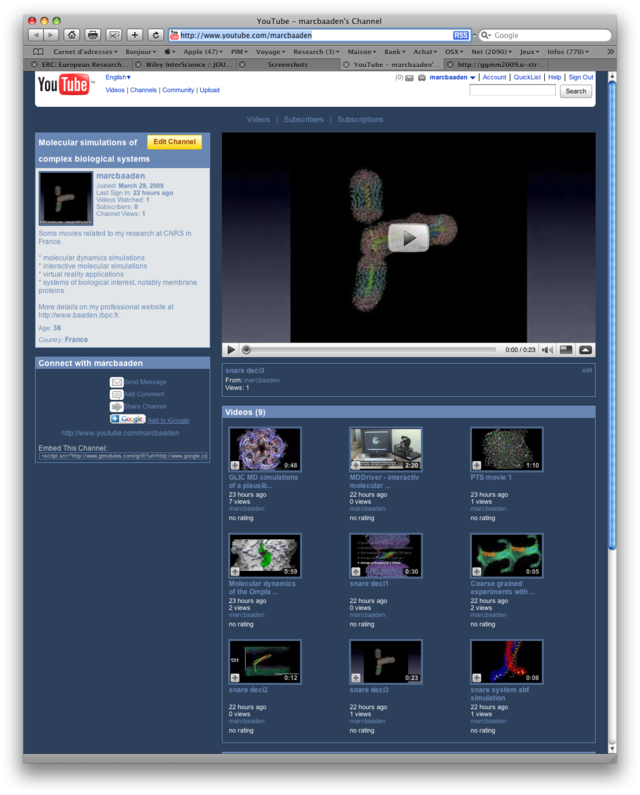Open inbox envelope icon next to marcbaaden
This screenshot has width=640, height=795.
[409, 78]
